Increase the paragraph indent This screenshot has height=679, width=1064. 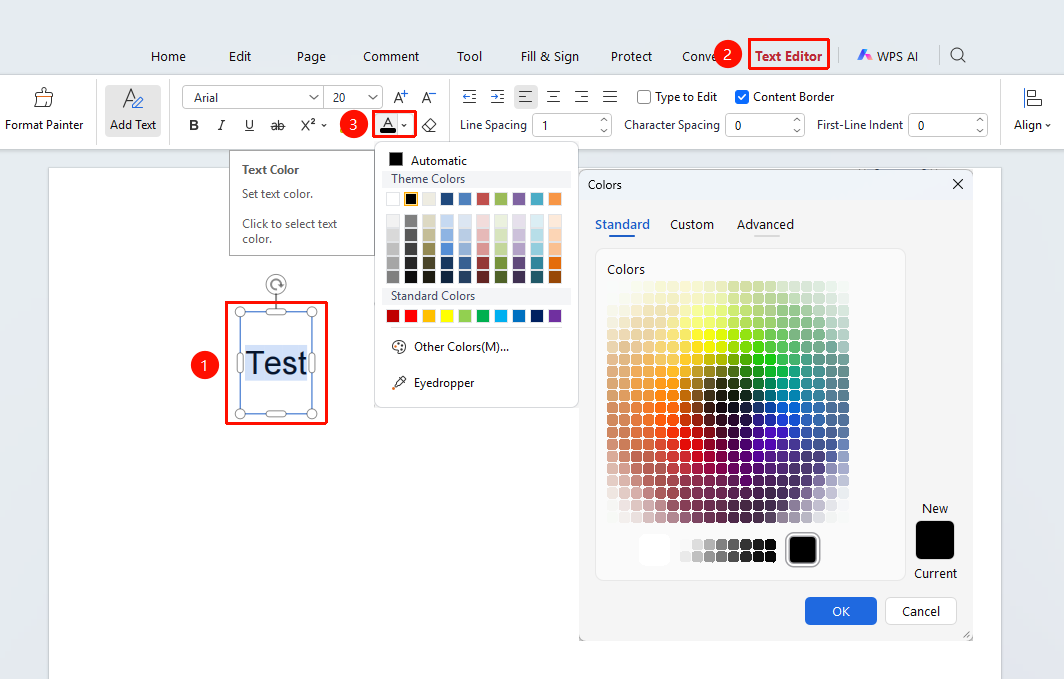tap(497, 97)
